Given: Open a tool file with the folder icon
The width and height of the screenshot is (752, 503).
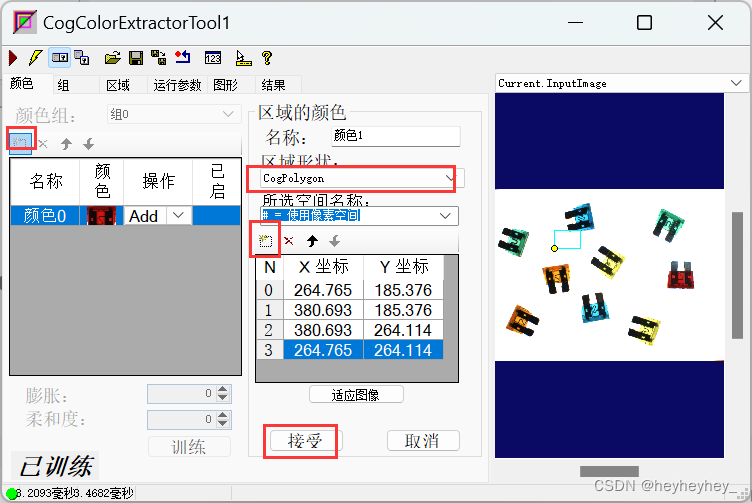Looking at the screenshot, I should pyautogui.click(x=113, y=58).
